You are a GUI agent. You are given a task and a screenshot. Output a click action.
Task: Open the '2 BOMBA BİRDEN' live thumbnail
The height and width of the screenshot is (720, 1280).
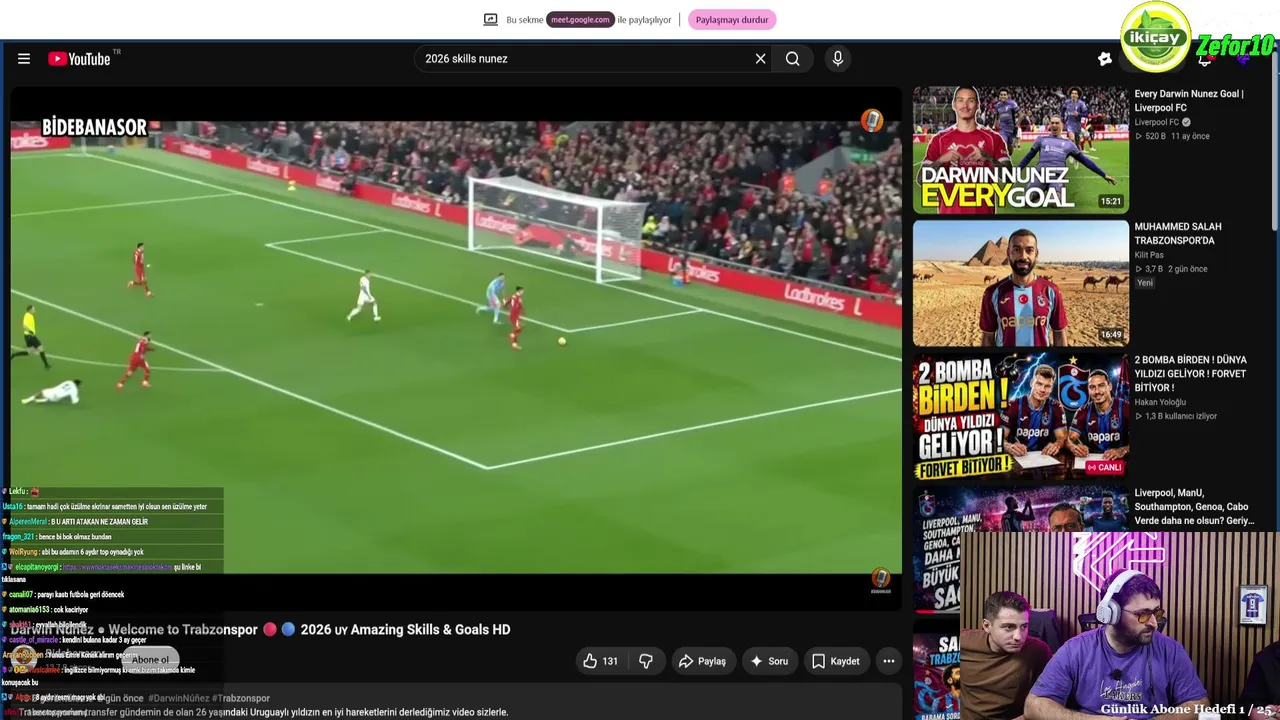point(1021,416)
